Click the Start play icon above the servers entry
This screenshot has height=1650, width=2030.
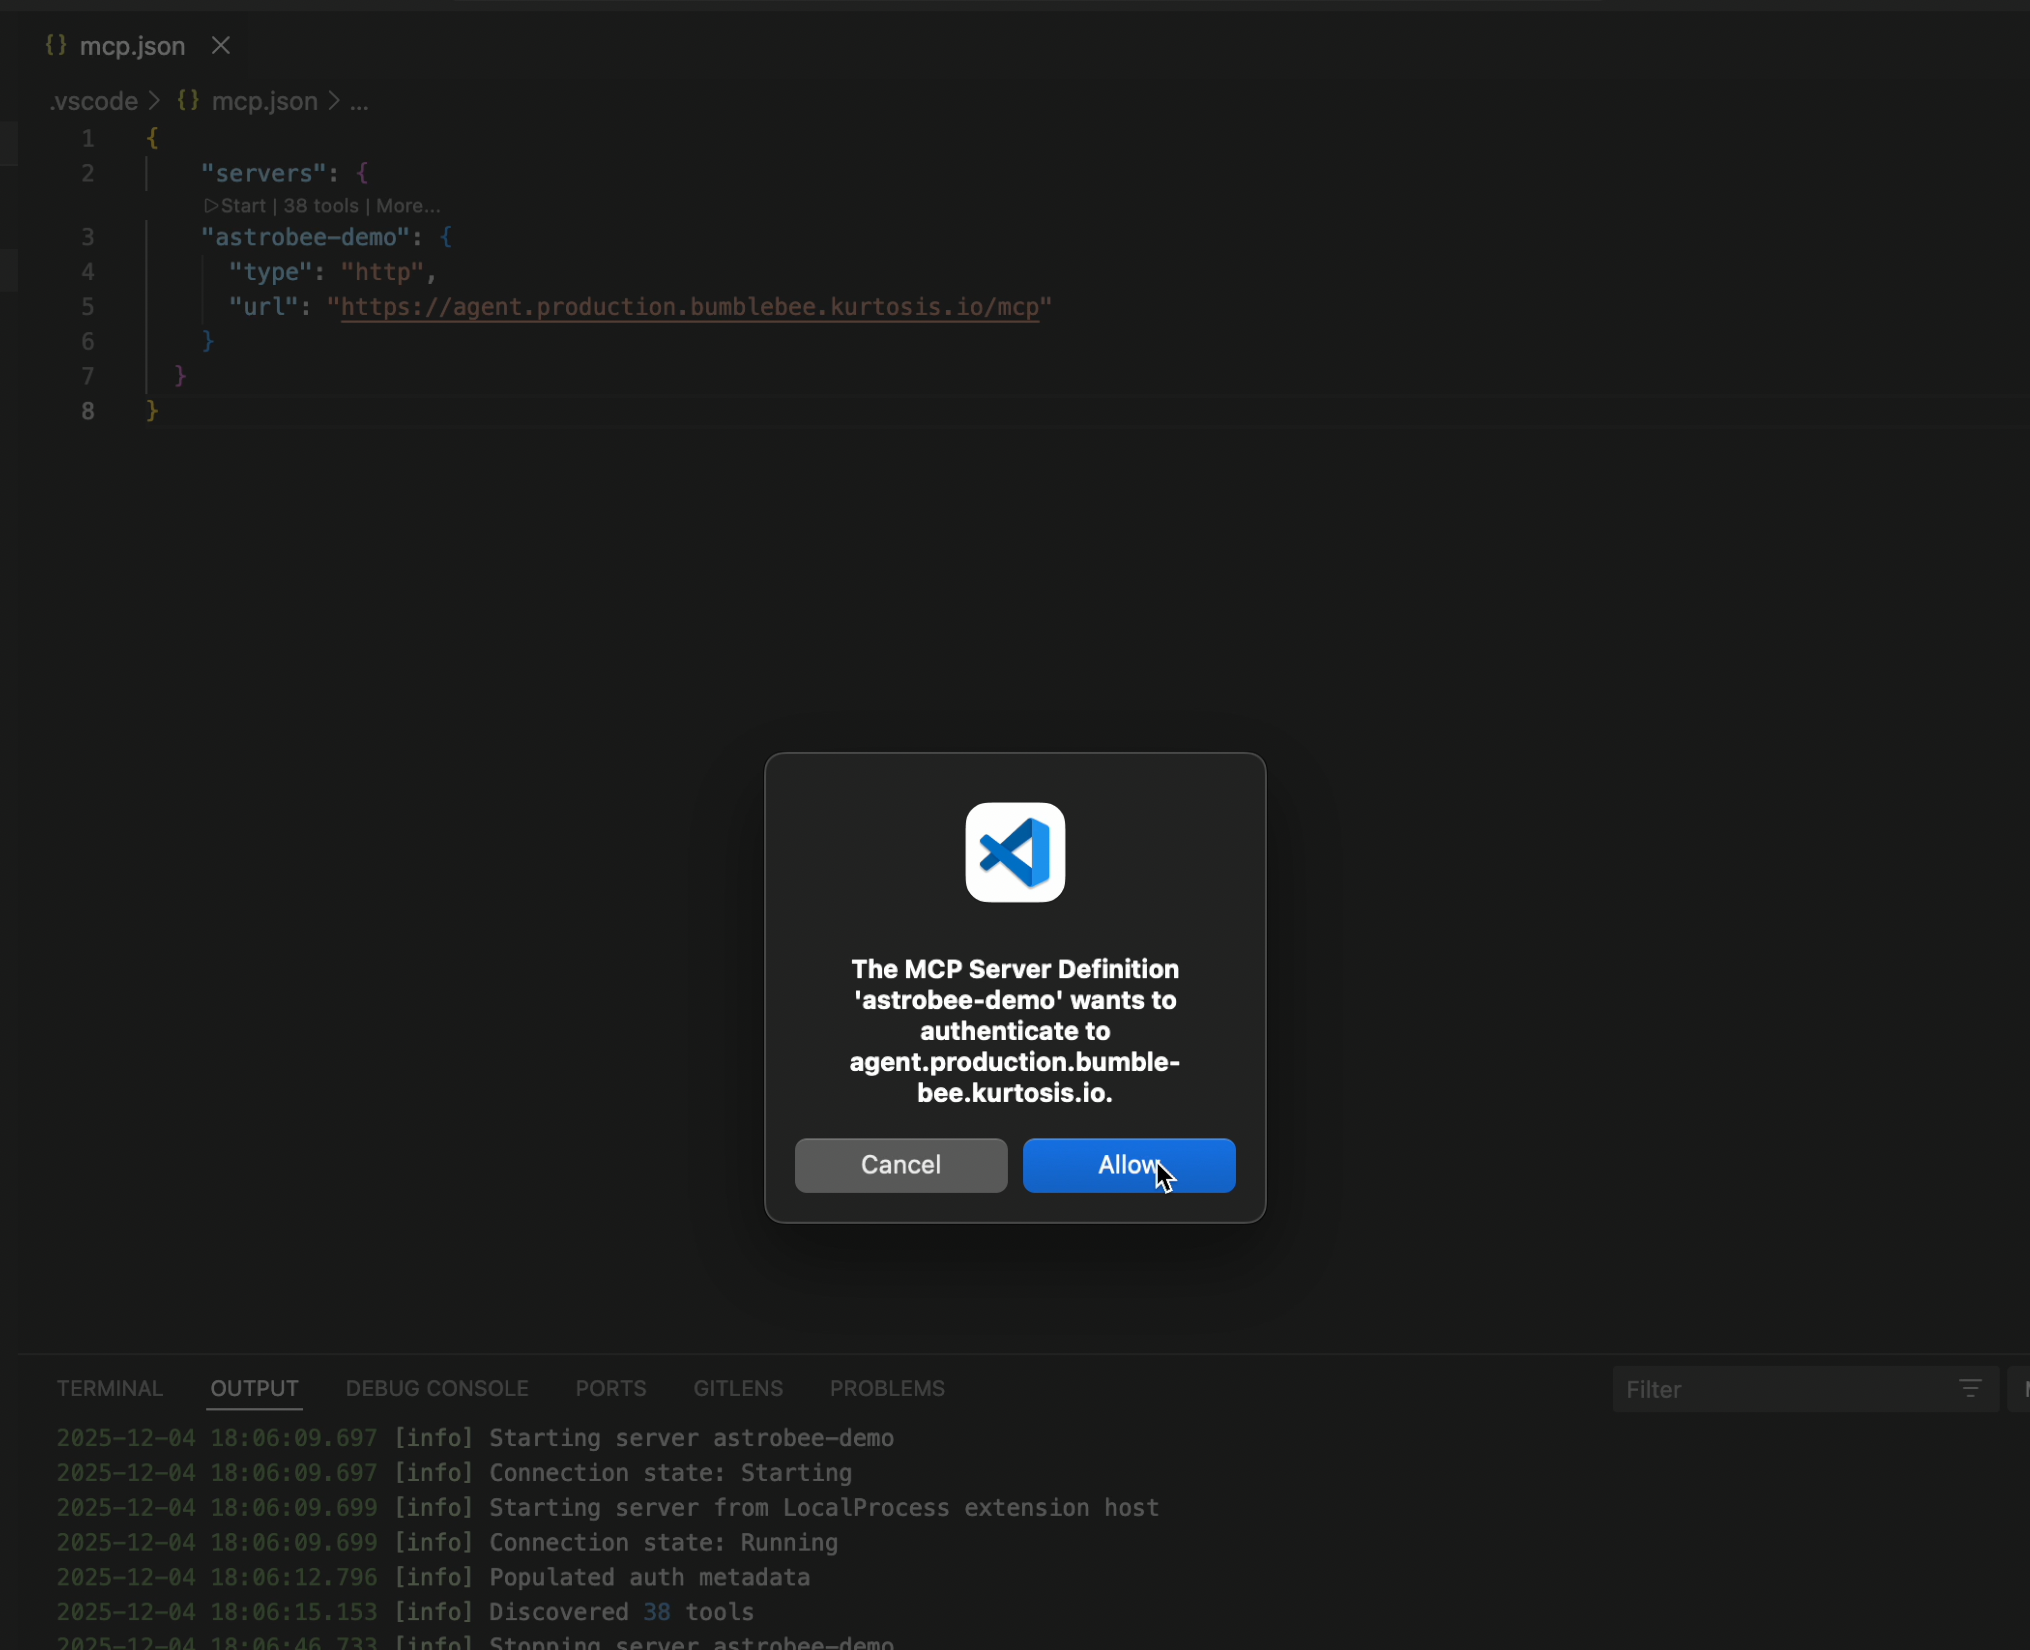coord(212,205)
